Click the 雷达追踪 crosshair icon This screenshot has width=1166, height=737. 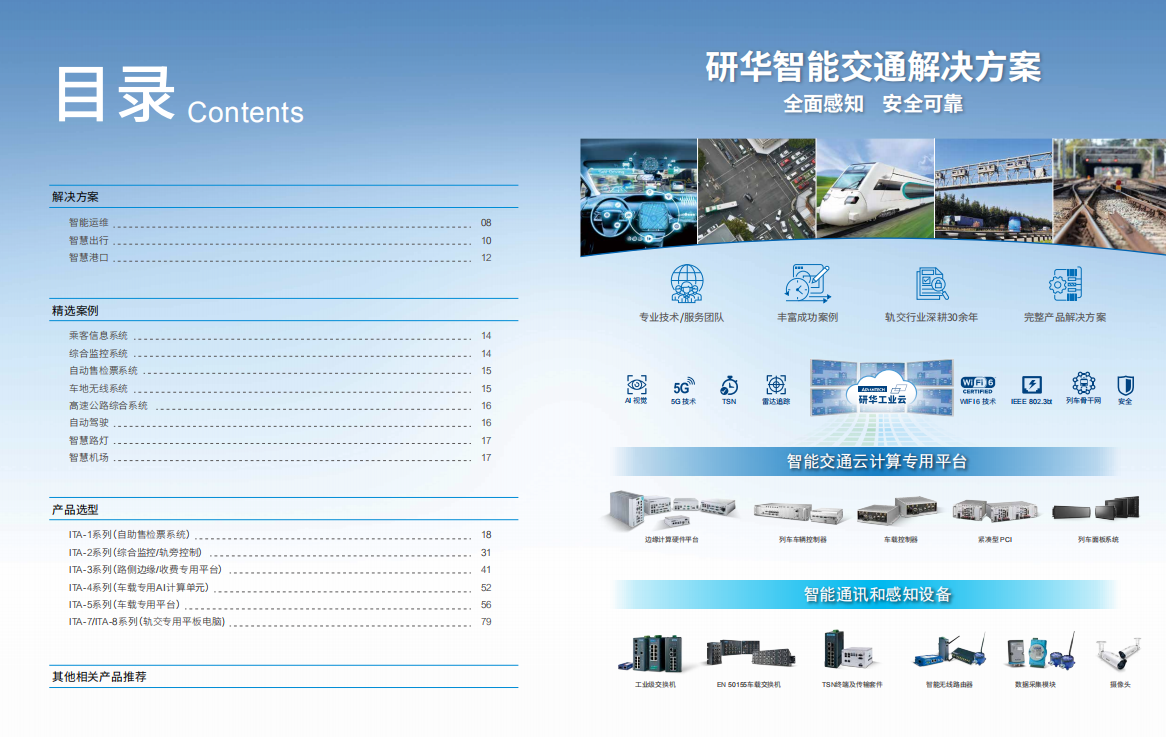tap(776, 384)
